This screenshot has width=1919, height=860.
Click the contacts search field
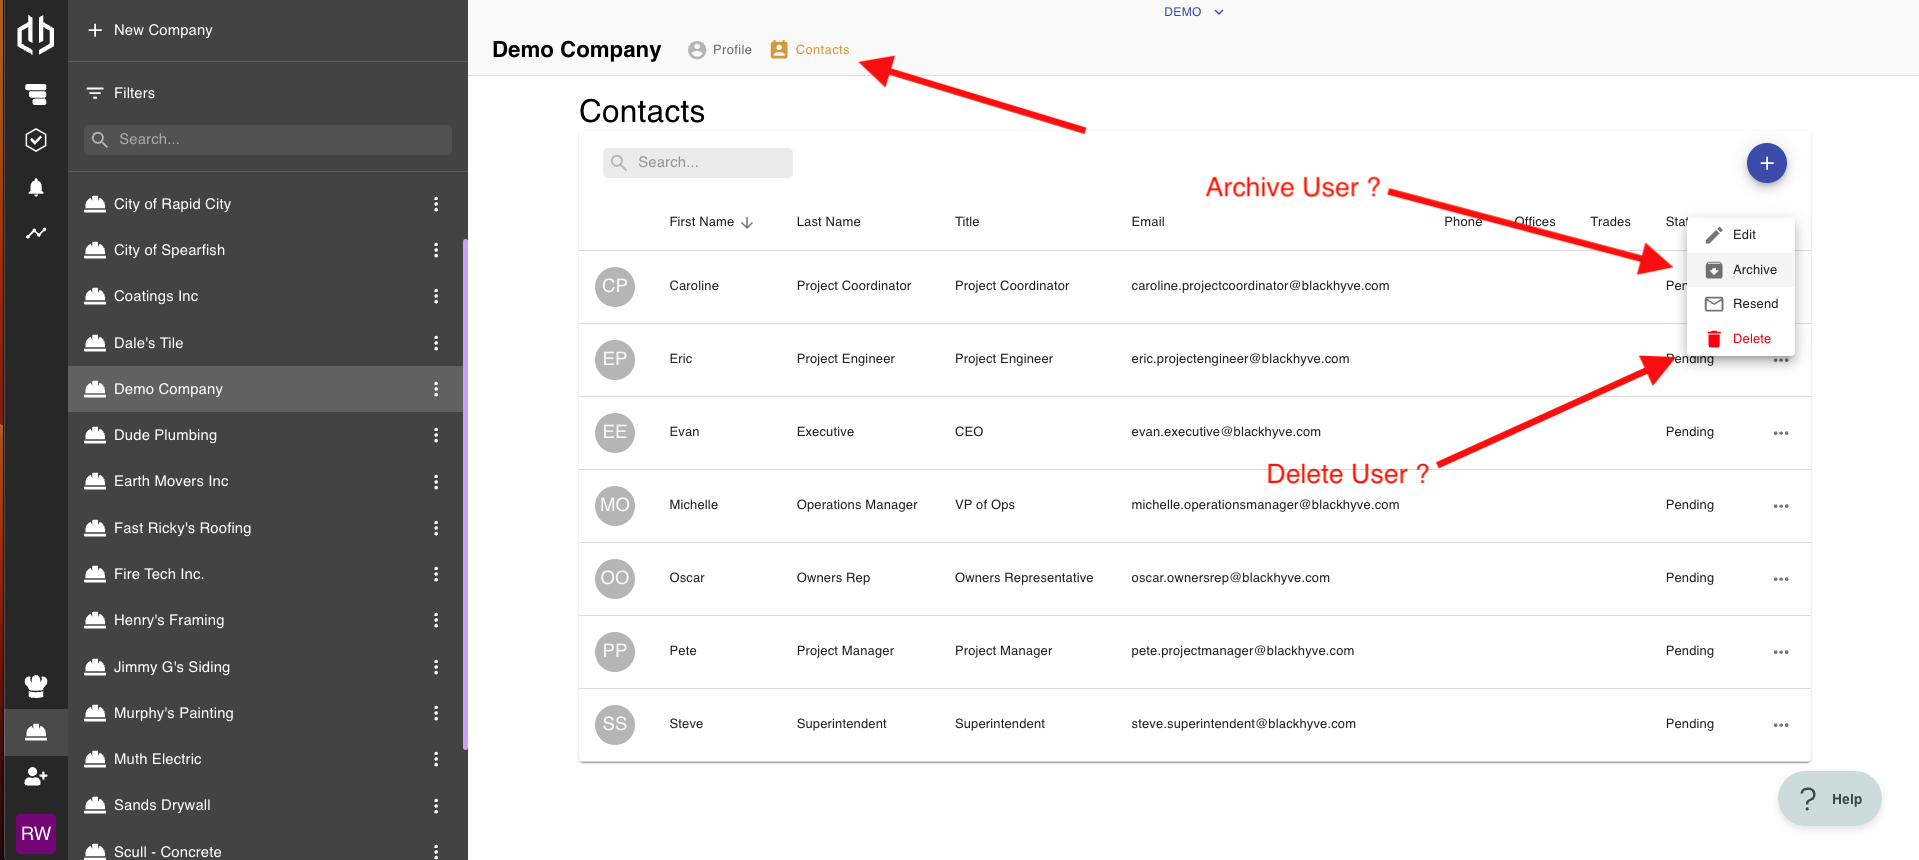698,163
